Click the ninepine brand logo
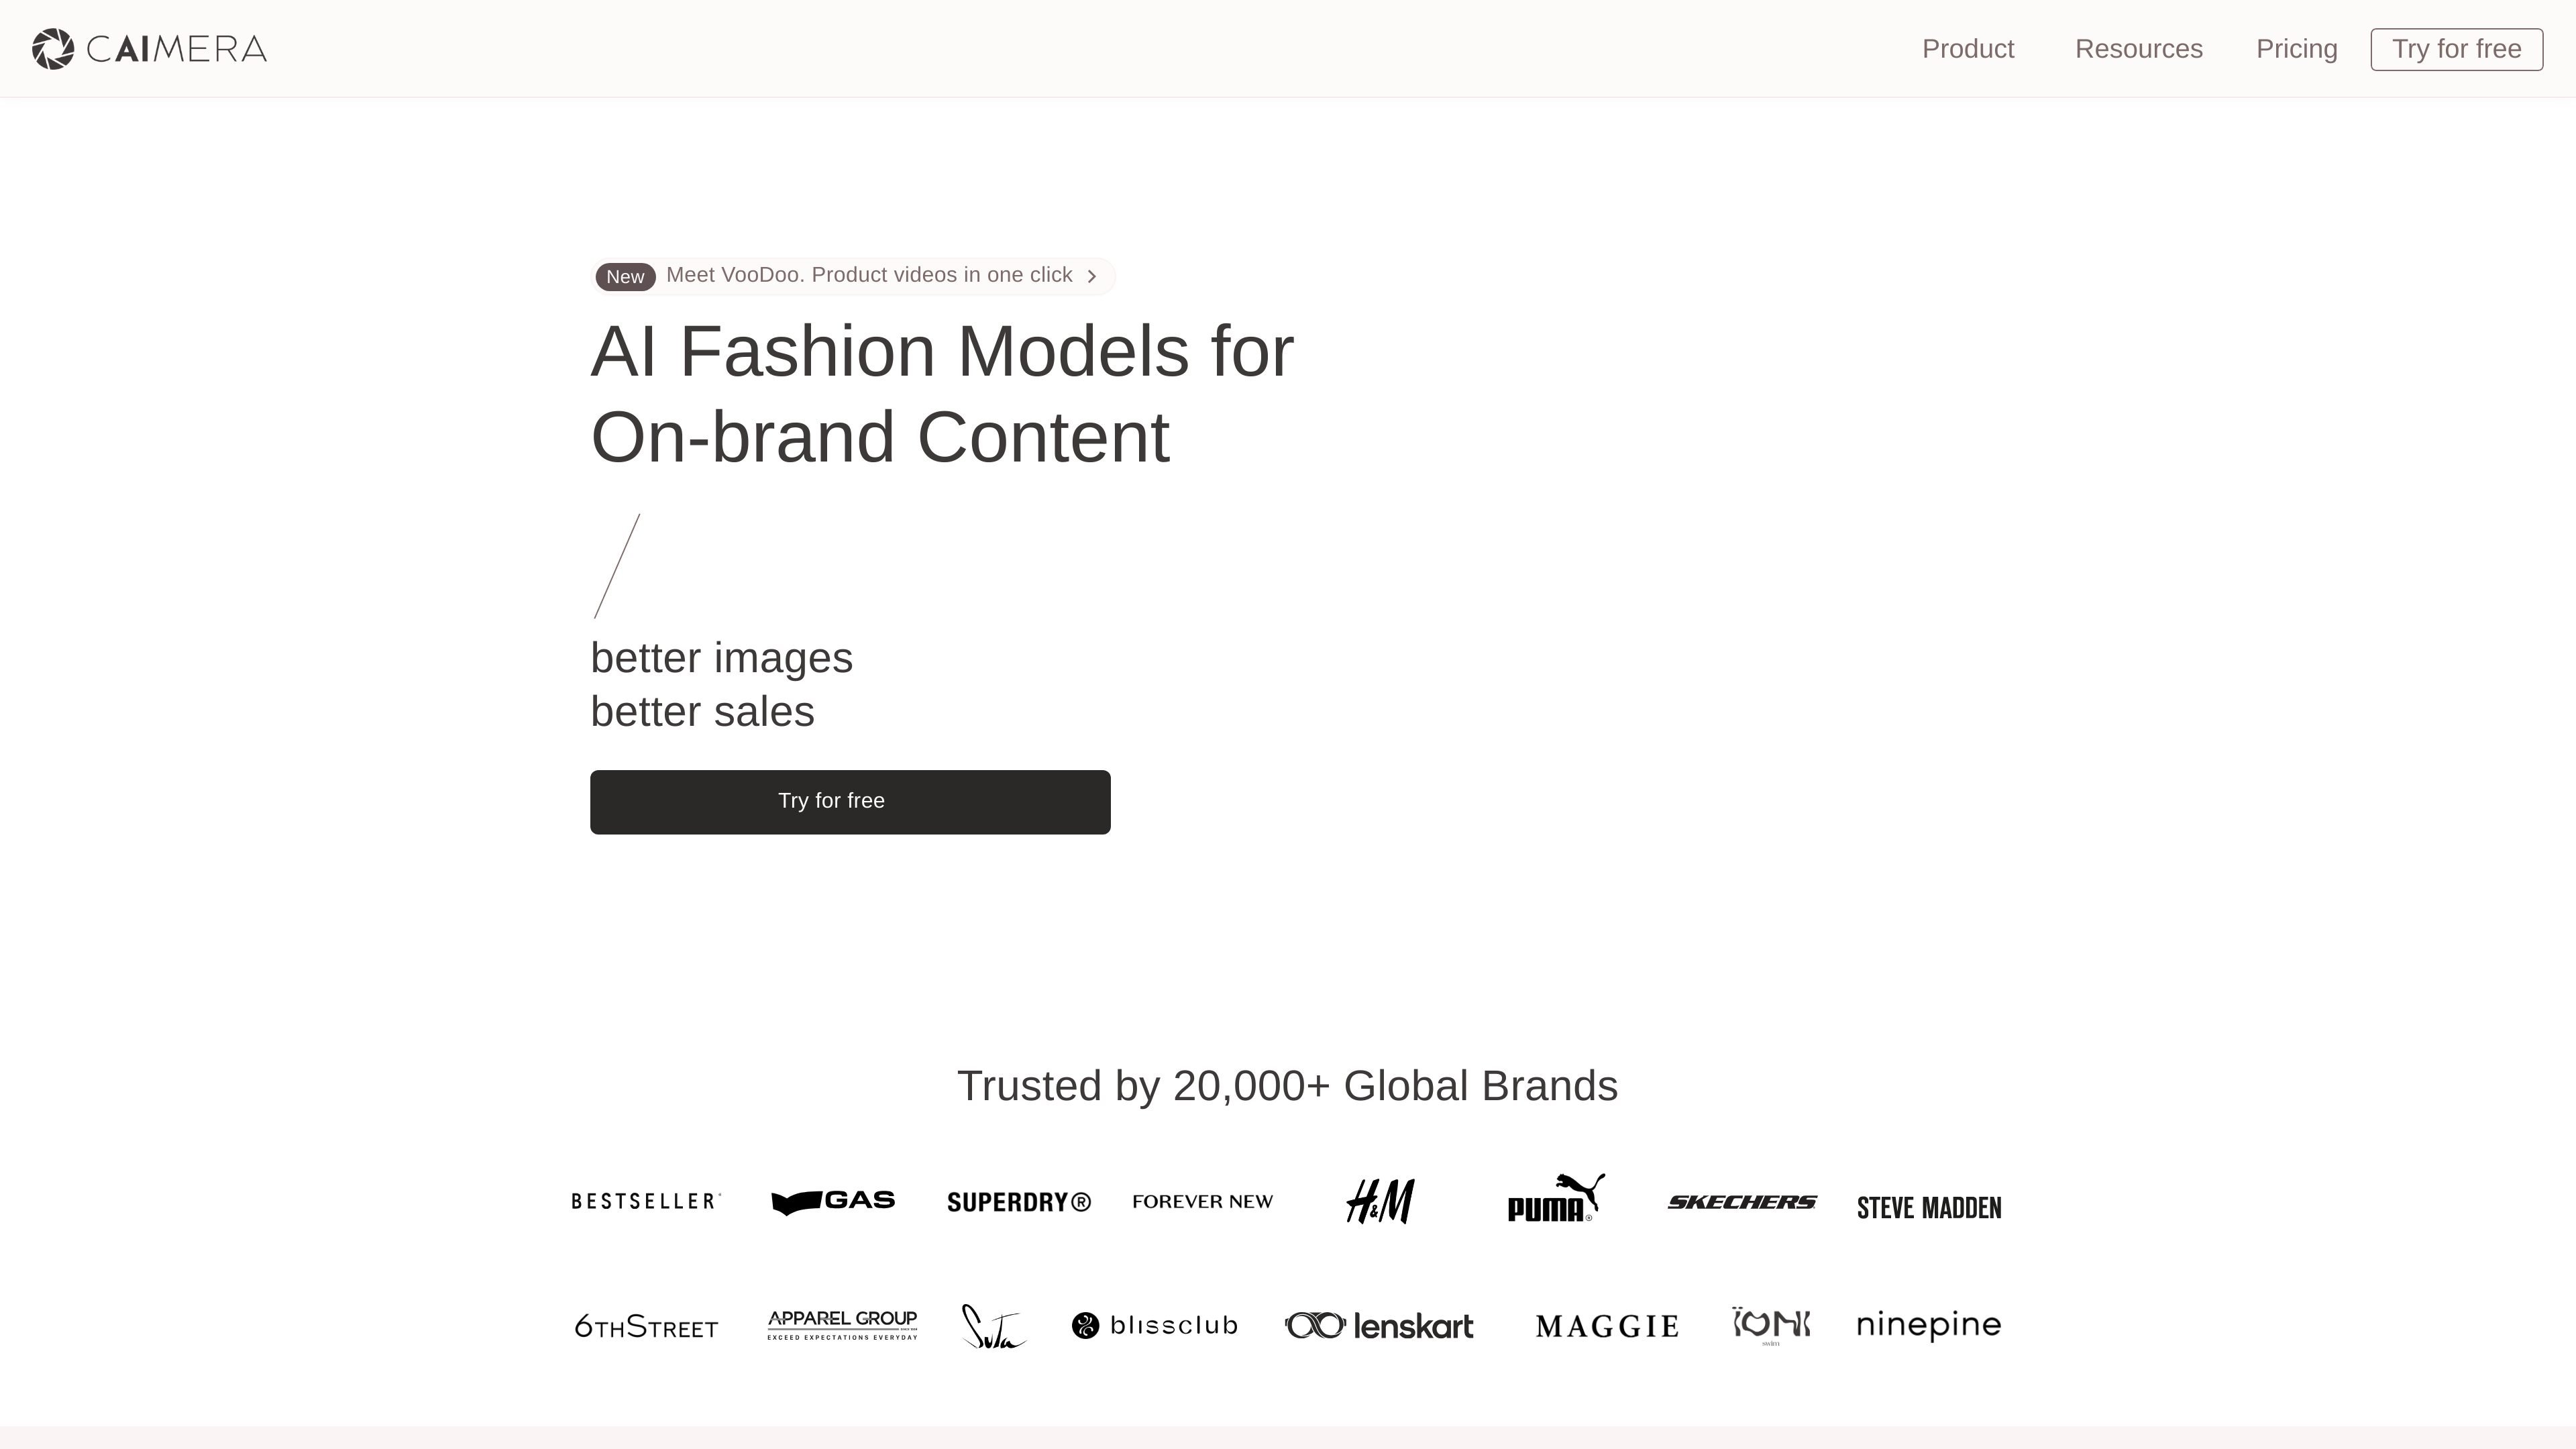 click(1929, 1325)
